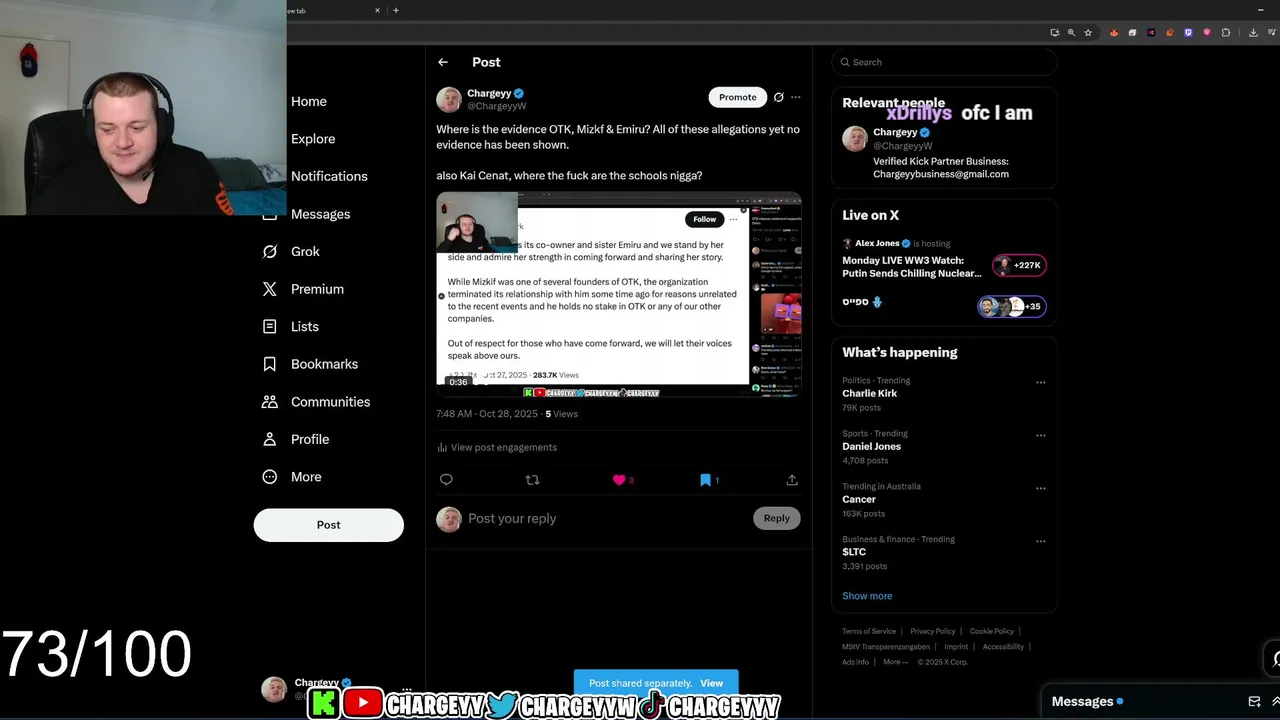
Task: Click the Search field on X
Action: (944, 62)
